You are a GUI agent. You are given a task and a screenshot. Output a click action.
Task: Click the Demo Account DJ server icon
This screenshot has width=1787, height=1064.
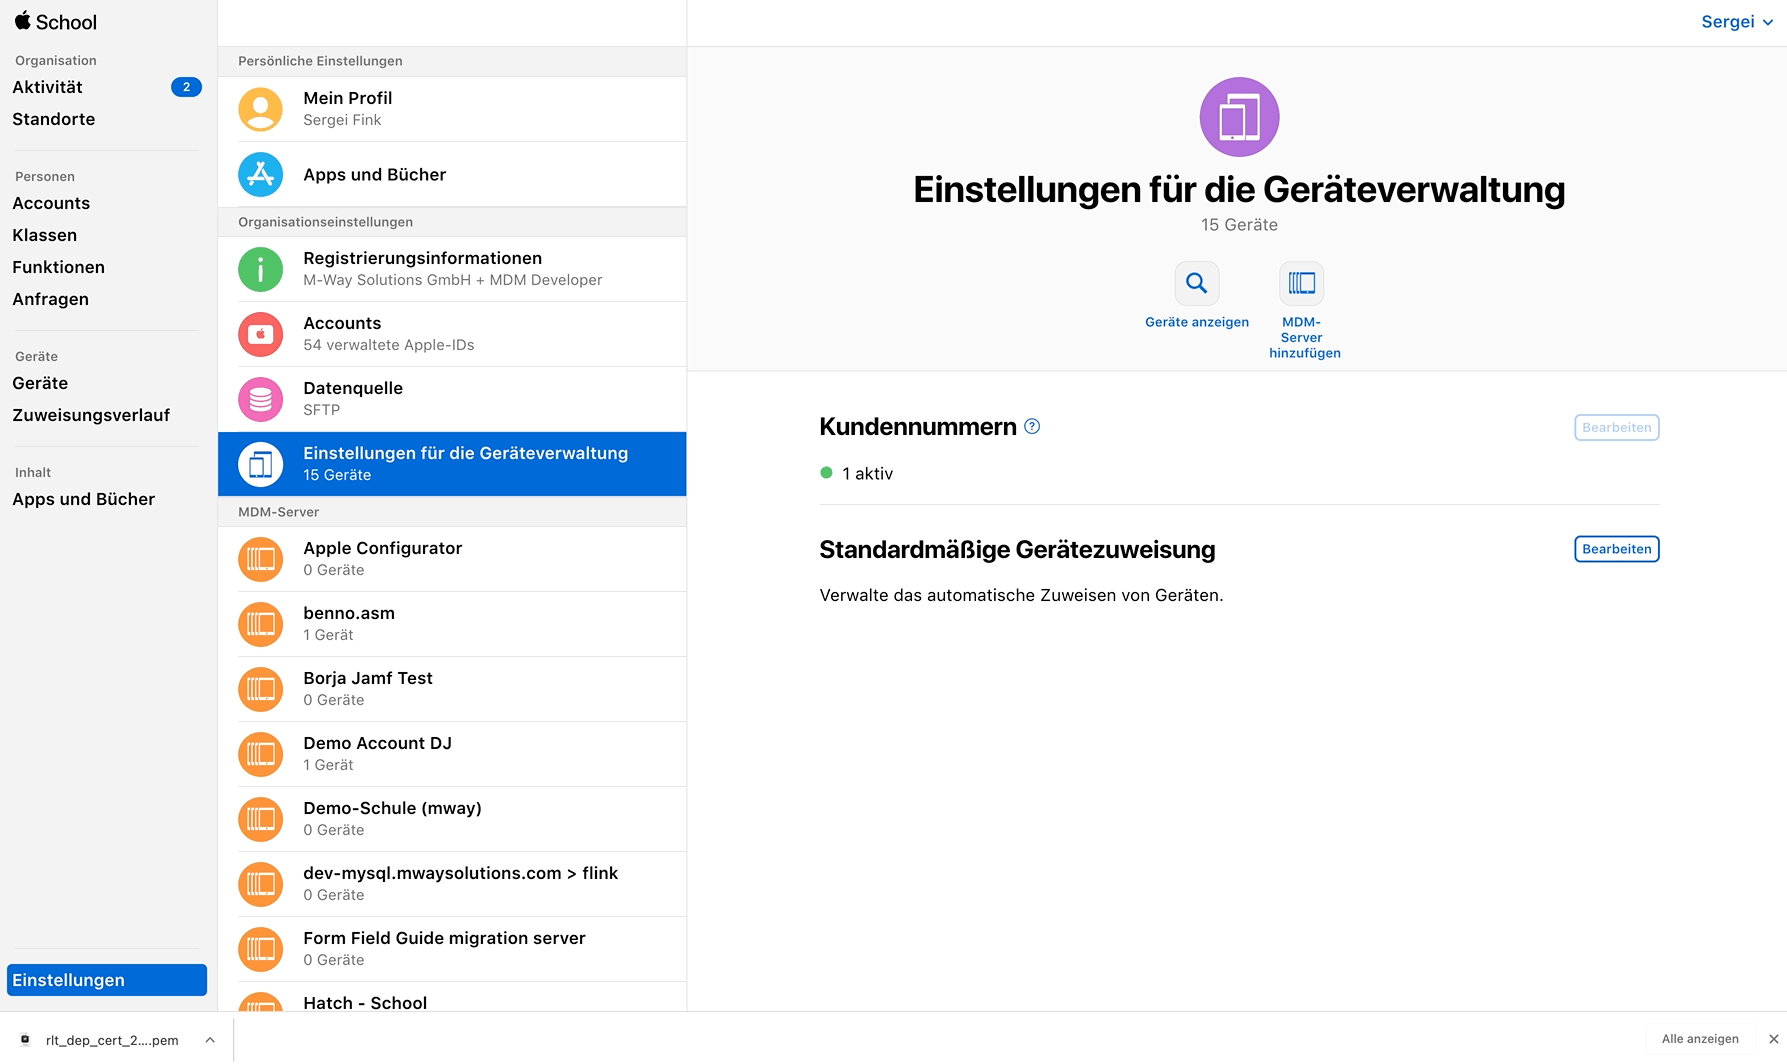click(x=260, y=754)
